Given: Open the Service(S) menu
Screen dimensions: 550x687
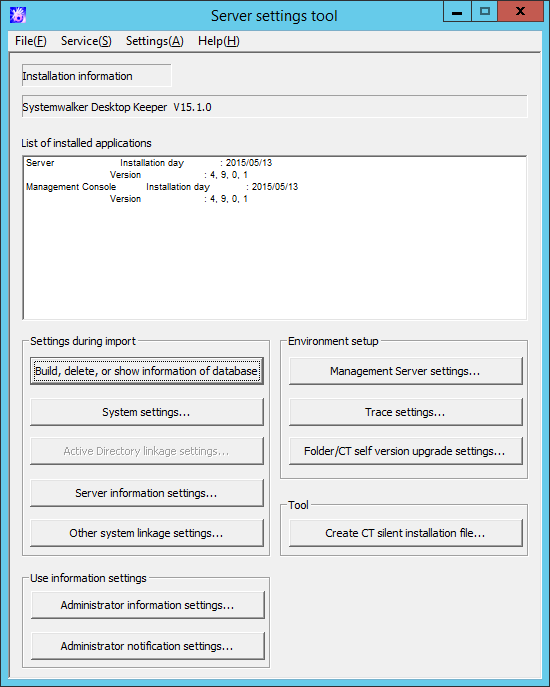Looking at the screenshot, I should click(86, 41).
